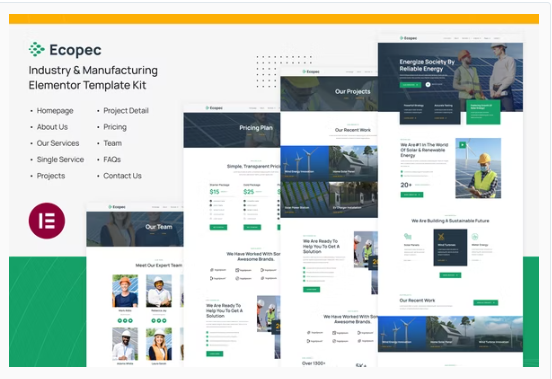This screenshot has height=379, width=552.
Task: Click the 'Pricing' list item
Action: pos(115,127)
